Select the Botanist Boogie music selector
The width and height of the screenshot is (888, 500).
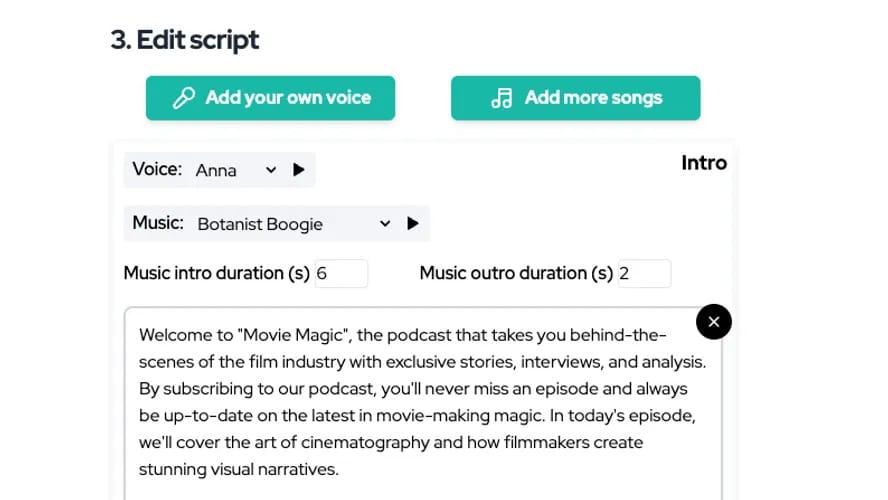(294, 224)
